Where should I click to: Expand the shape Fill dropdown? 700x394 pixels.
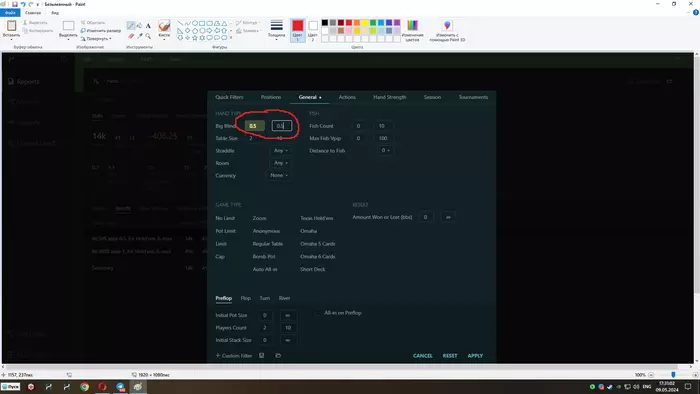click(248, 31)
